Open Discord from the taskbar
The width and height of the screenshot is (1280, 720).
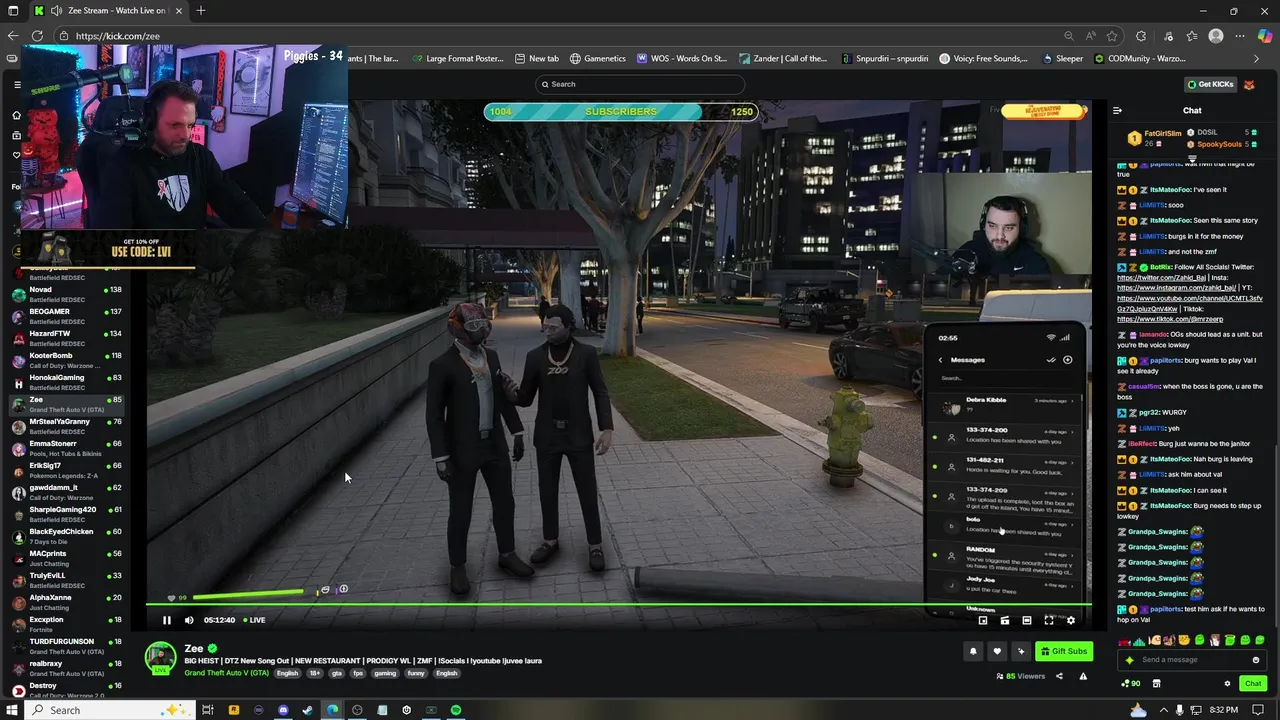(283, 710)
